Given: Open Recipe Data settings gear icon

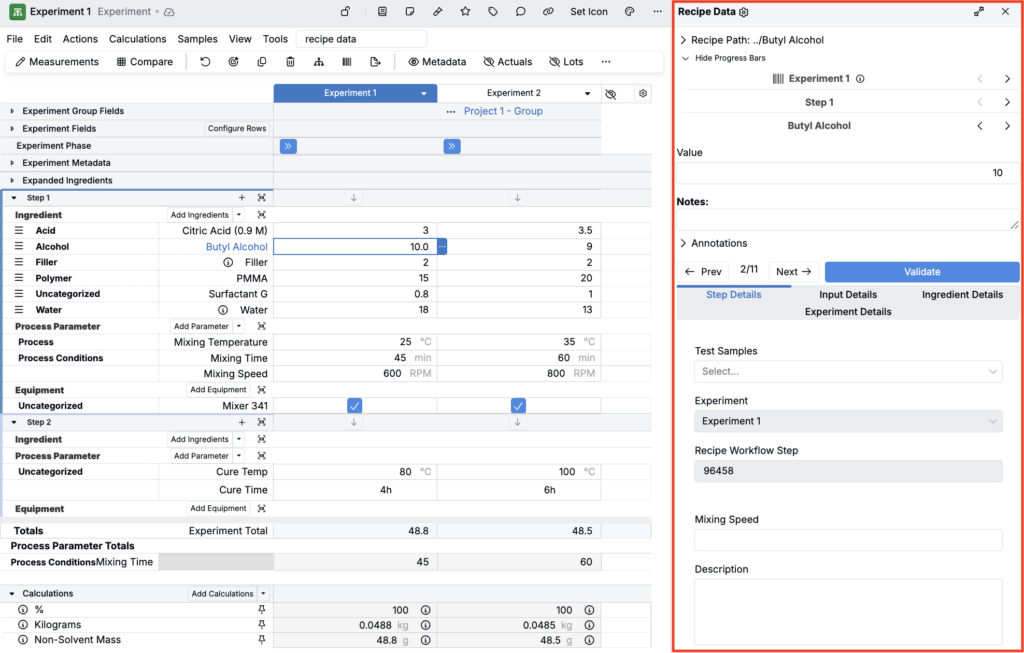Looking at the screenshot, I should (744, 12).
